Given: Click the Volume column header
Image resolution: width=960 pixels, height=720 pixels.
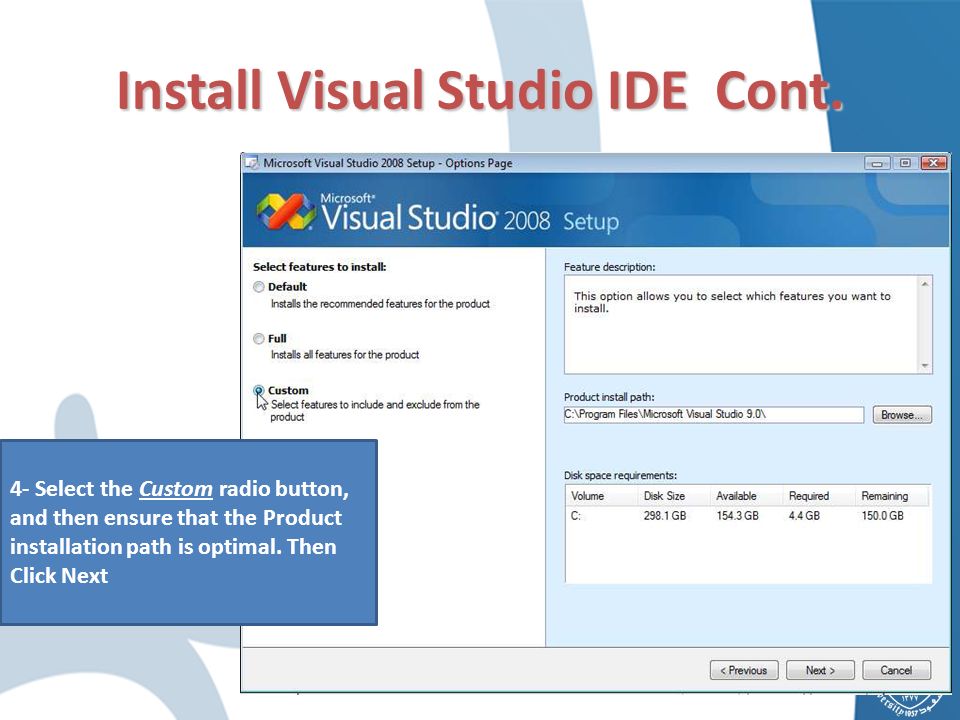Looking at the screenshot, I should 601,496.
